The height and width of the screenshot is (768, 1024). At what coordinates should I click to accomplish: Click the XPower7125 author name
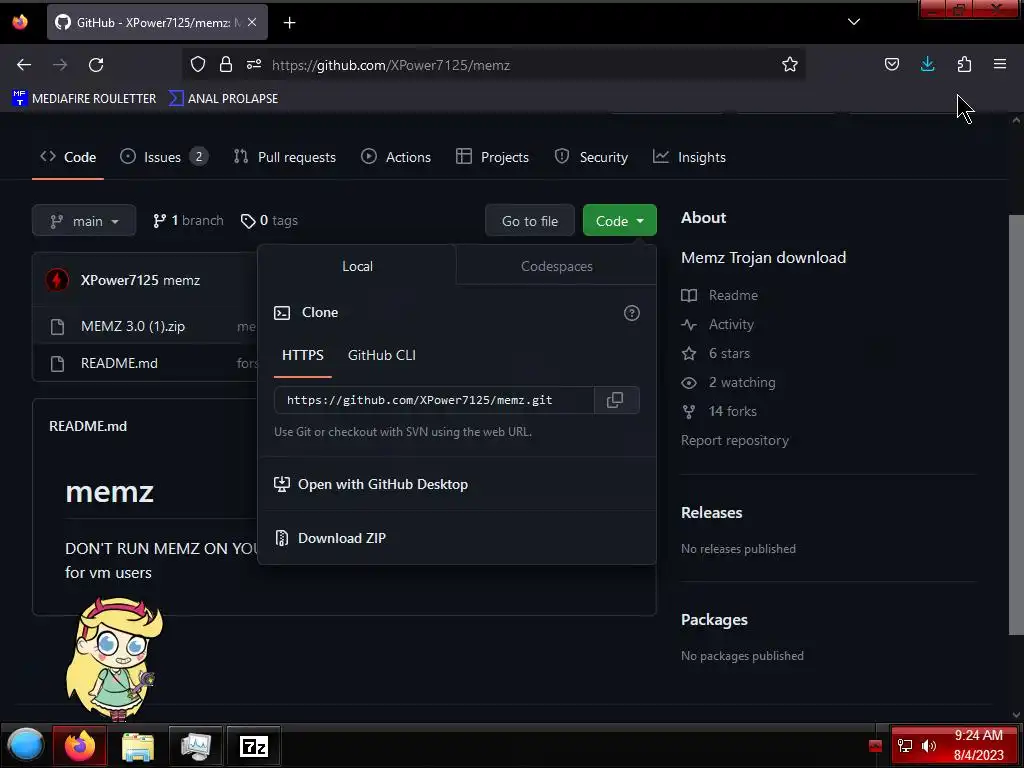pos(120,280)
